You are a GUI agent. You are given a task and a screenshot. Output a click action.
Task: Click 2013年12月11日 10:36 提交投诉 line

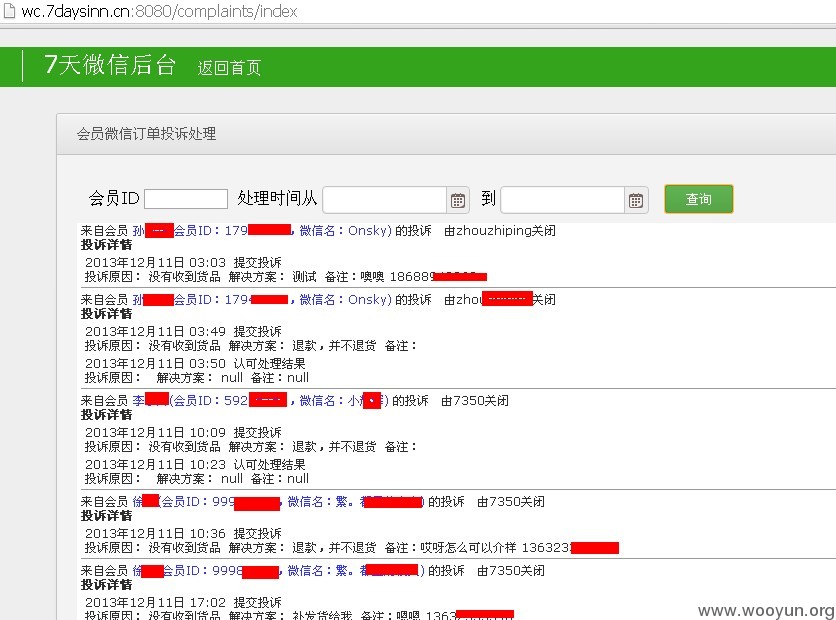tap(183, 534)
